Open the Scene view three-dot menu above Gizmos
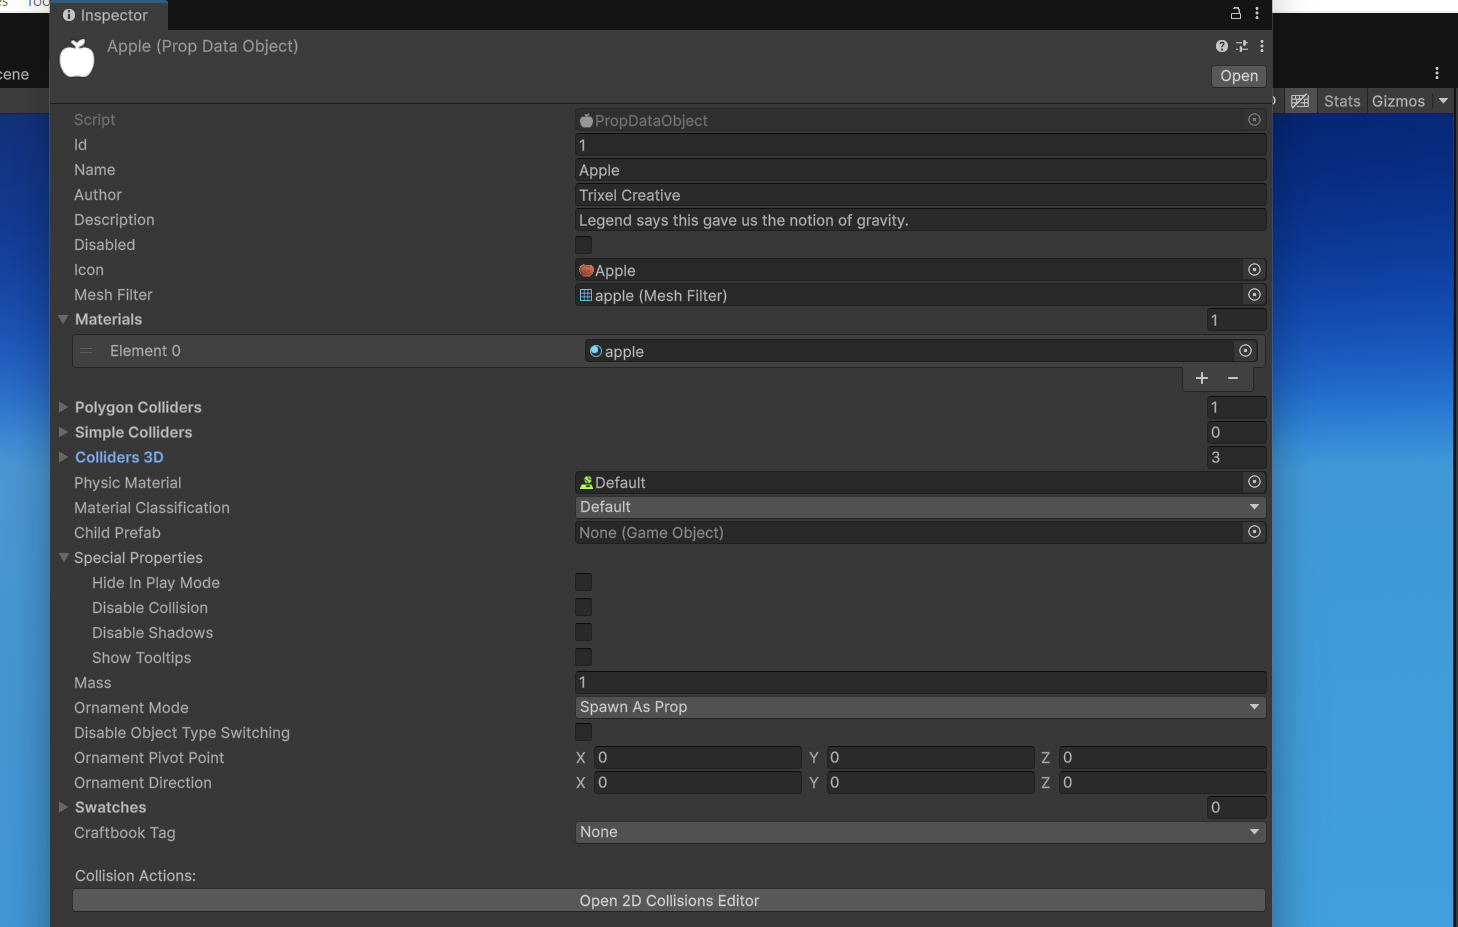Image resolution: width=1458 pixels, height=927 pixels. point(1437,73)
